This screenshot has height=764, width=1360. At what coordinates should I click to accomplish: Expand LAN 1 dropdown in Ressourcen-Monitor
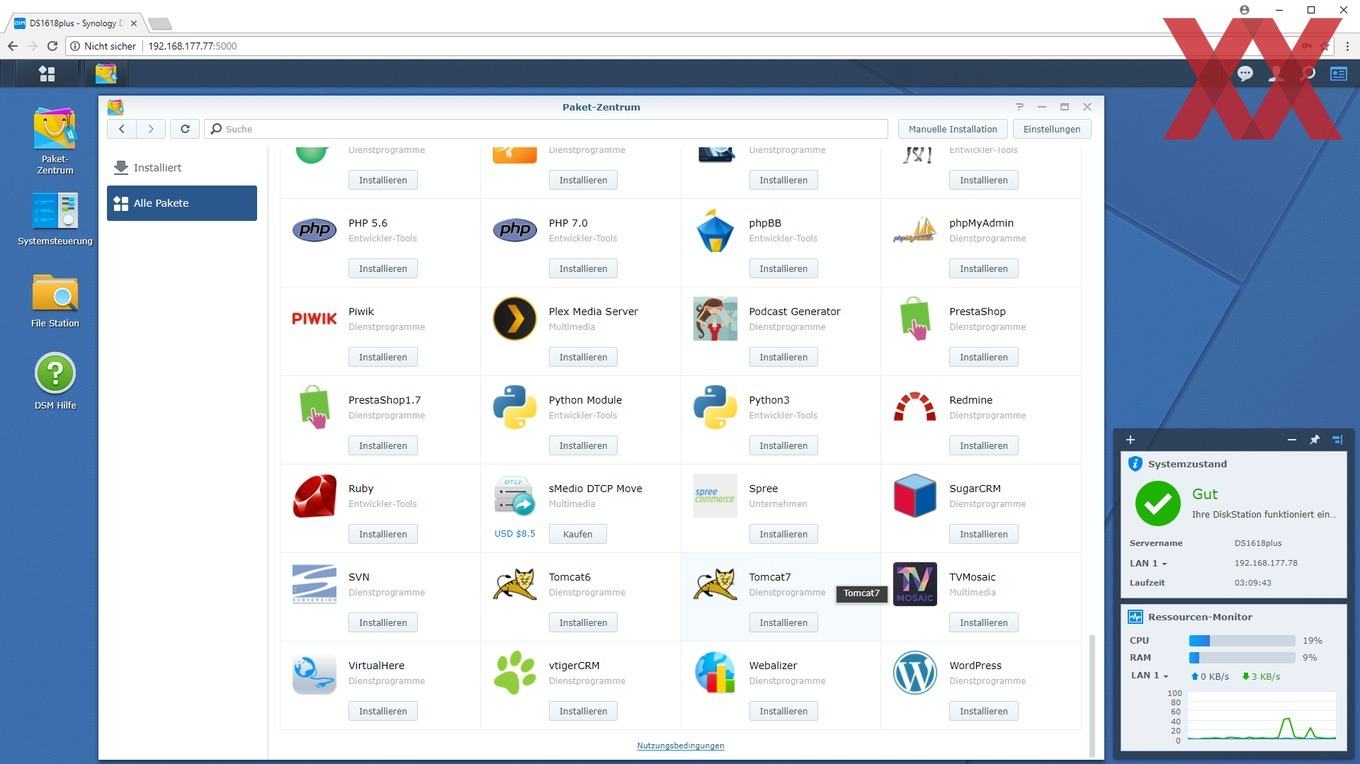(x=1150, y=676)
